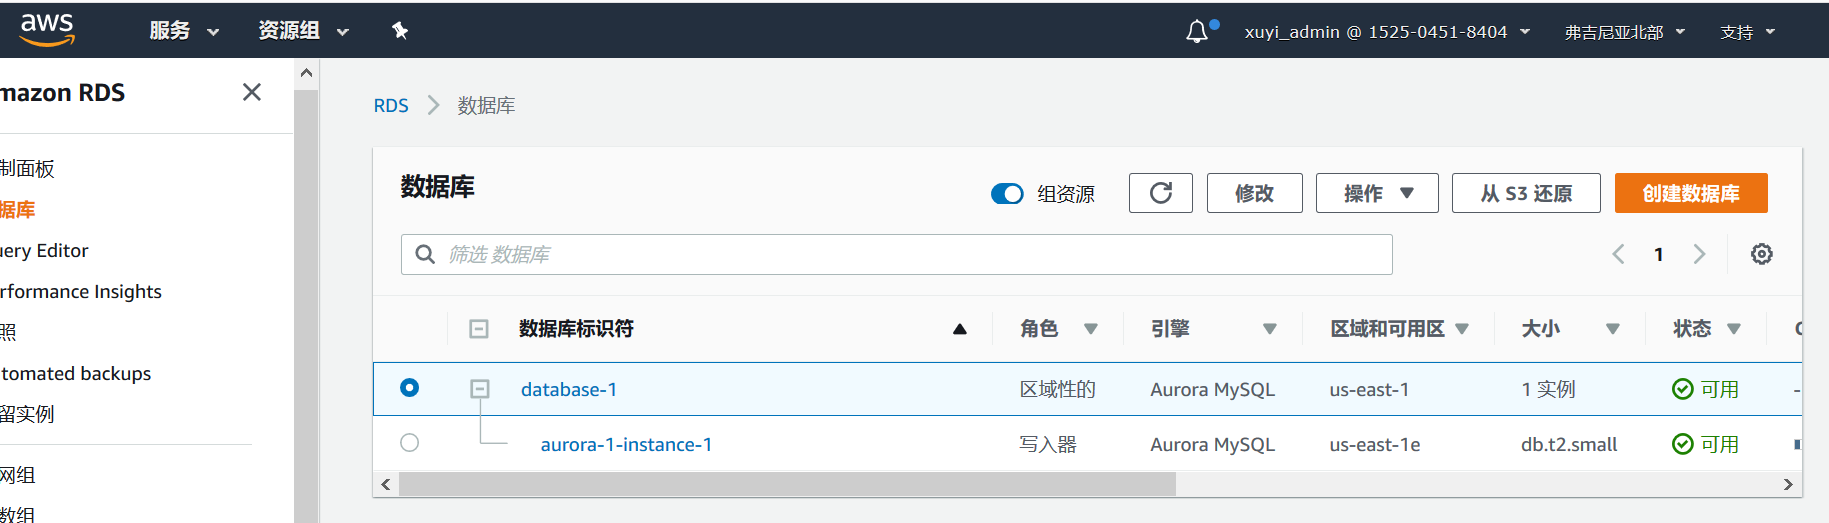Select the aurora-1-instance-1 radio button

tap(409, 442)
